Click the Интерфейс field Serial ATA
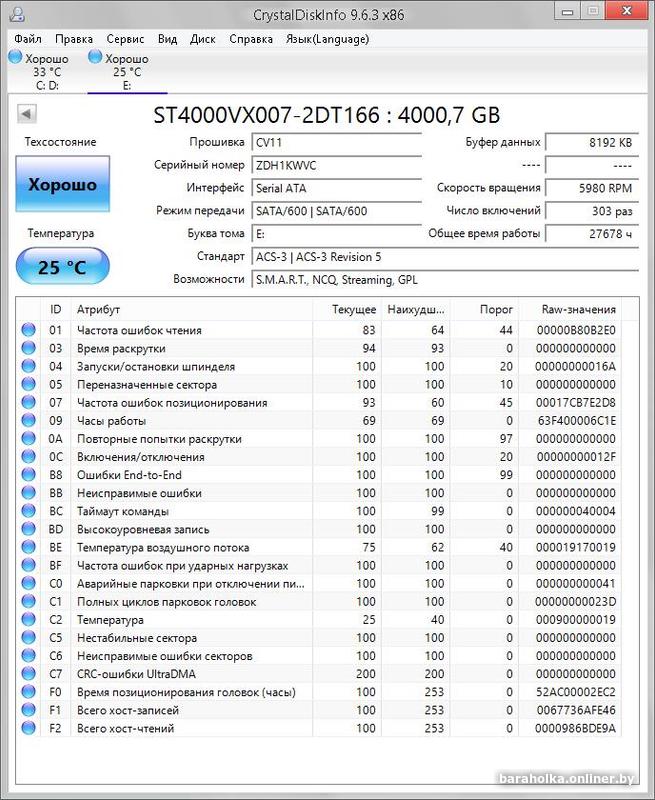 [337, 188]
